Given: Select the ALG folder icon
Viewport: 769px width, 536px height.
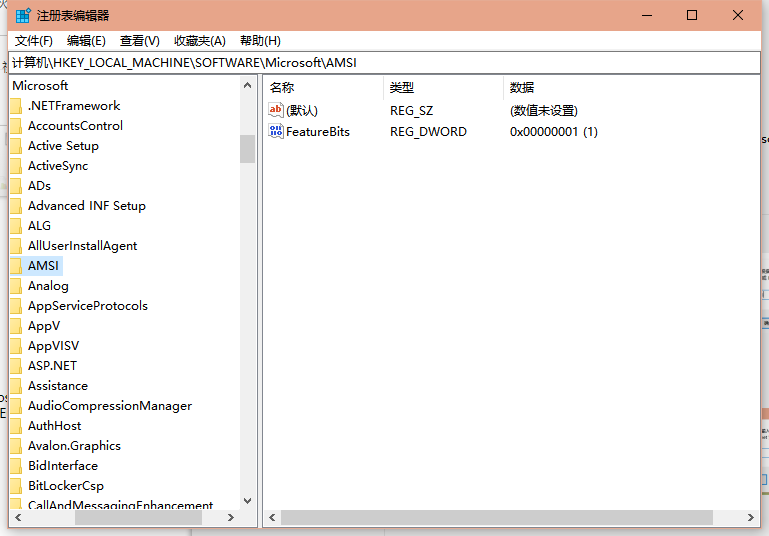Looking at the screenshot, I should pos(16,226).
